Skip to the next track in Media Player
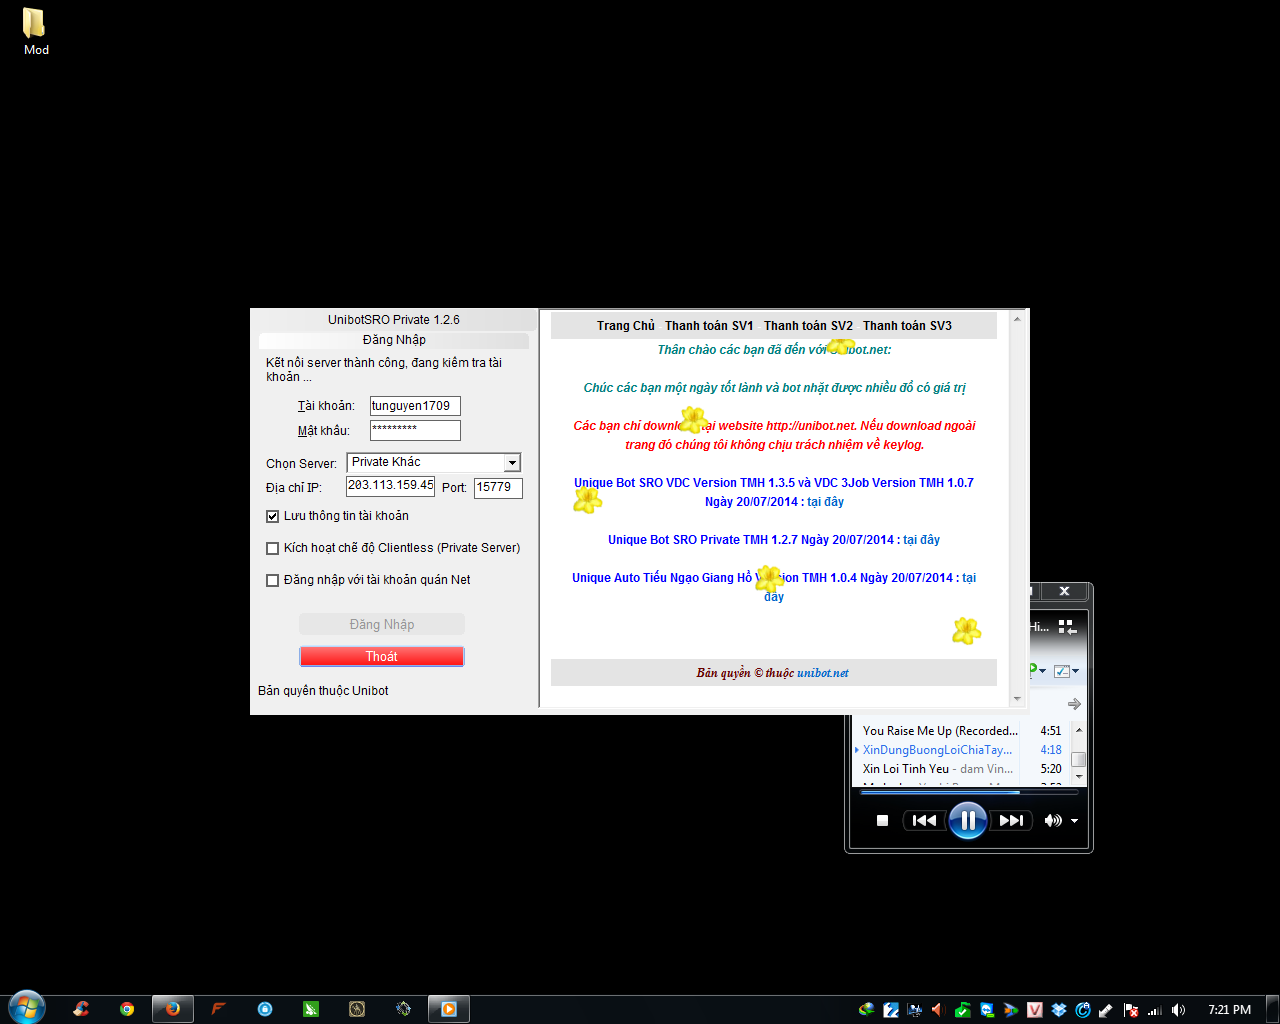This screenshot has height=1024, width=1280. [1011, 820]
